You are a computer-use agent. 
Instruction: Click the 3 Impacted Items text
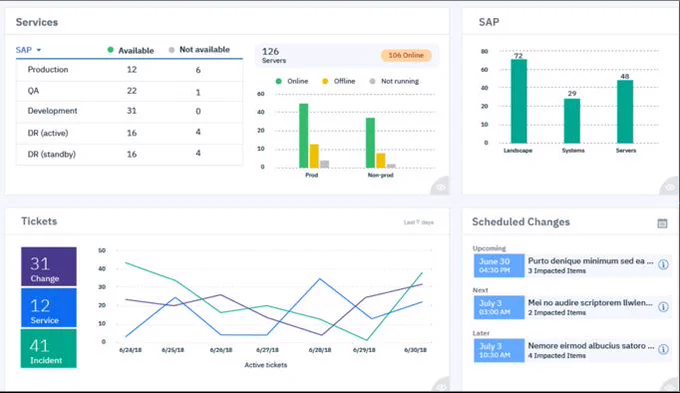pyautogui.click(x=557, y=271)
